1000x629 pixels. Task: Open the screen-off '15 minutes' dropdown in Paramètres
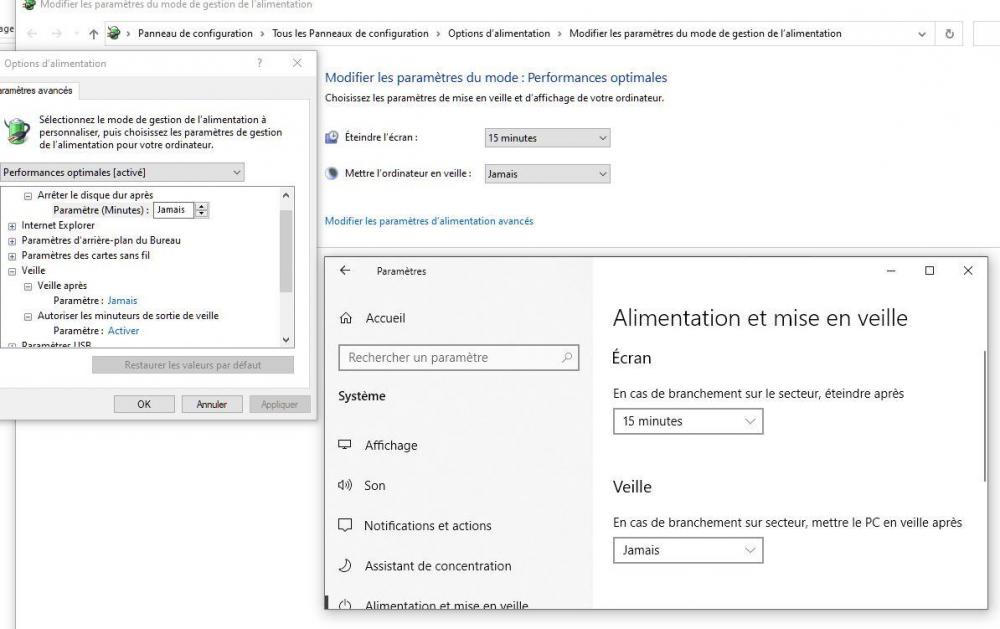[688, 422]
